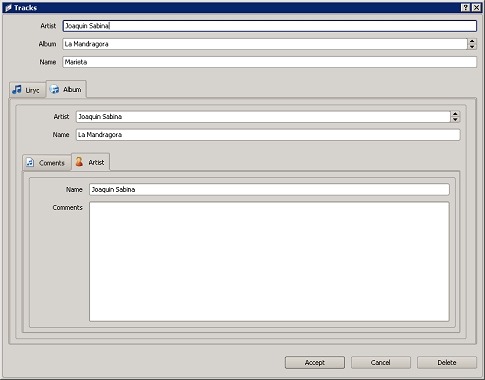
Task: Click the Album tab disc icon
Action: pyautogui.click(x=54, y=89)
